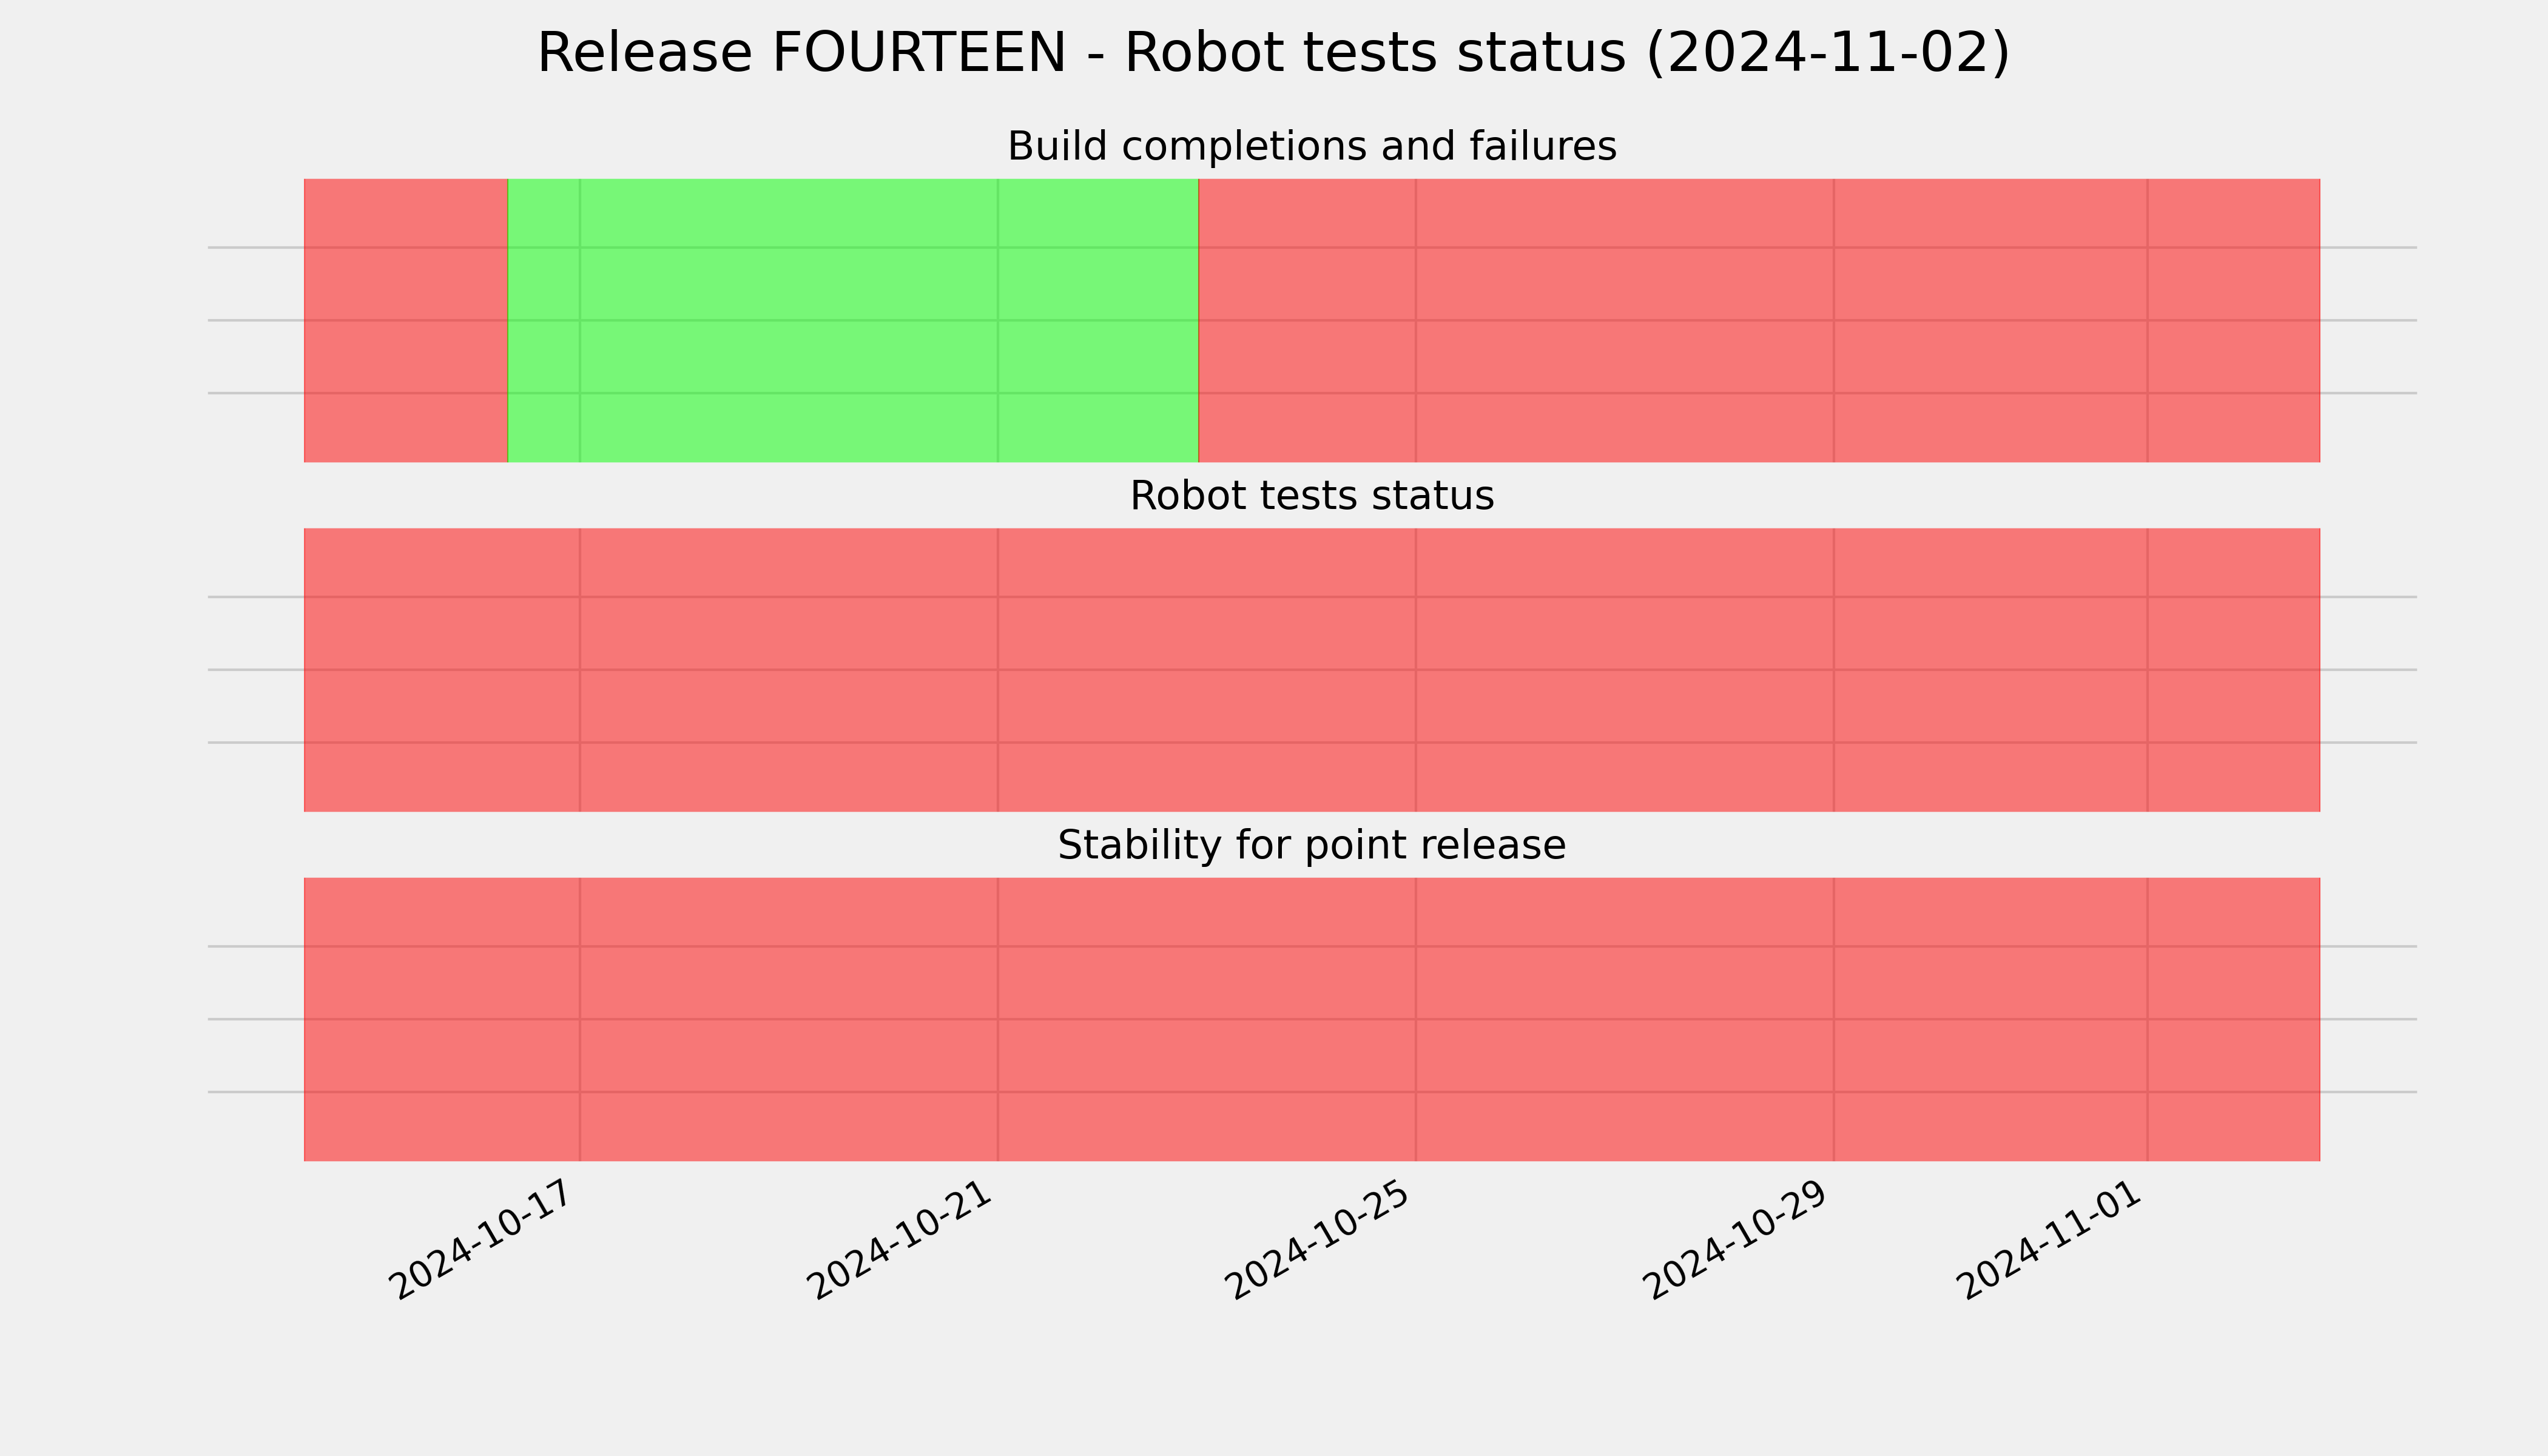The height and width of the screenshot is (1456, 2548).
Task: Click the 2024-10-21 gridline inside the green region
Action: 998,320
